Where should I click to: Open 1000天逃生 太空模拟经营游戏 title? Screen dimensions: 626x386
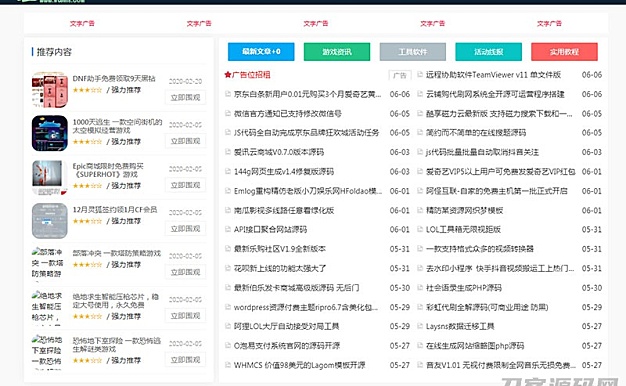click(117, 126)
